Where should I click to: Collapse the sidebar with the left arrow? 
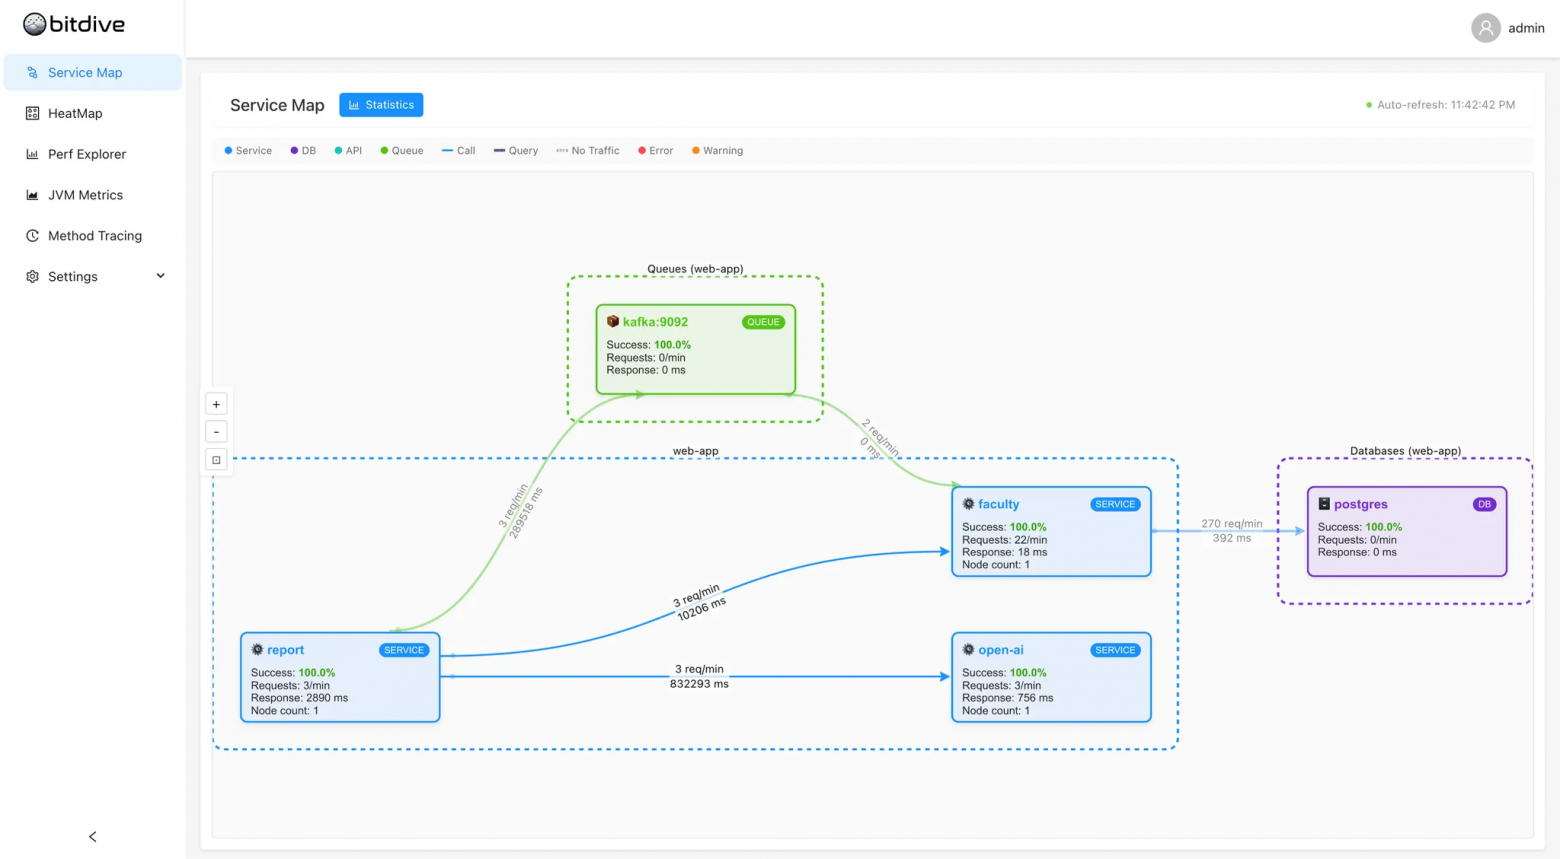pos(93,836)
